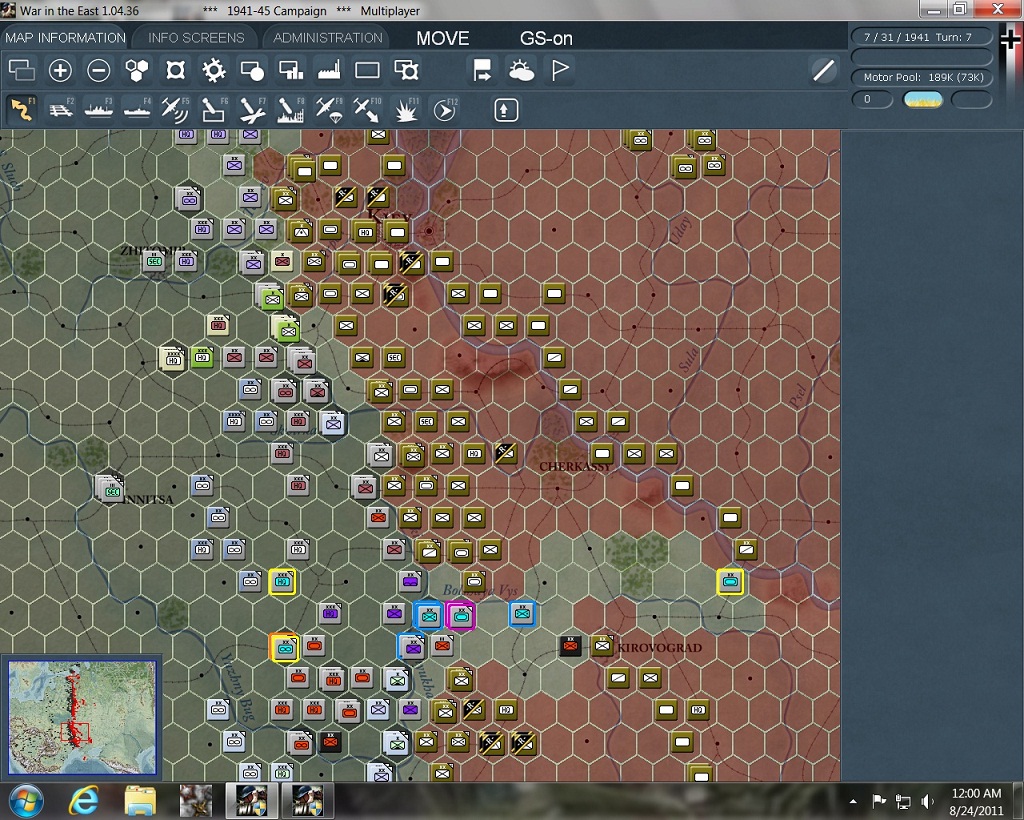The width and height of the screenshot is (1024, 820).
Task: Select F7 bomb airfield icon
Action: tap(252, 110)
